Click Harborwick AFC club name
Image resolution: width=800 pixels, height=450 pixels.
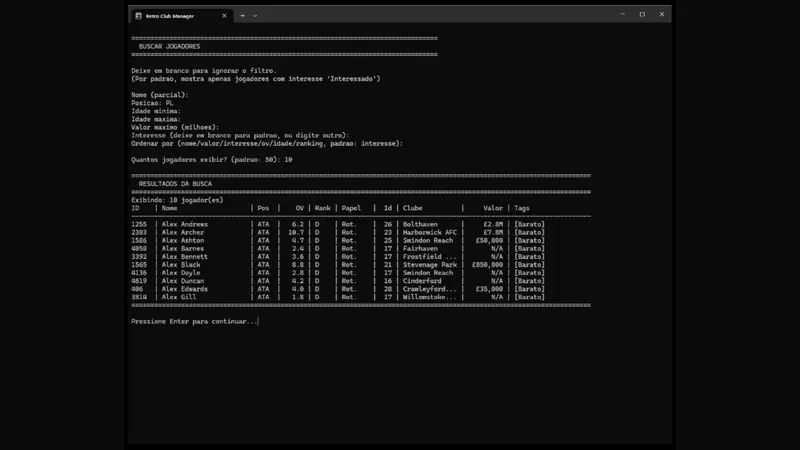coord(430,232)
